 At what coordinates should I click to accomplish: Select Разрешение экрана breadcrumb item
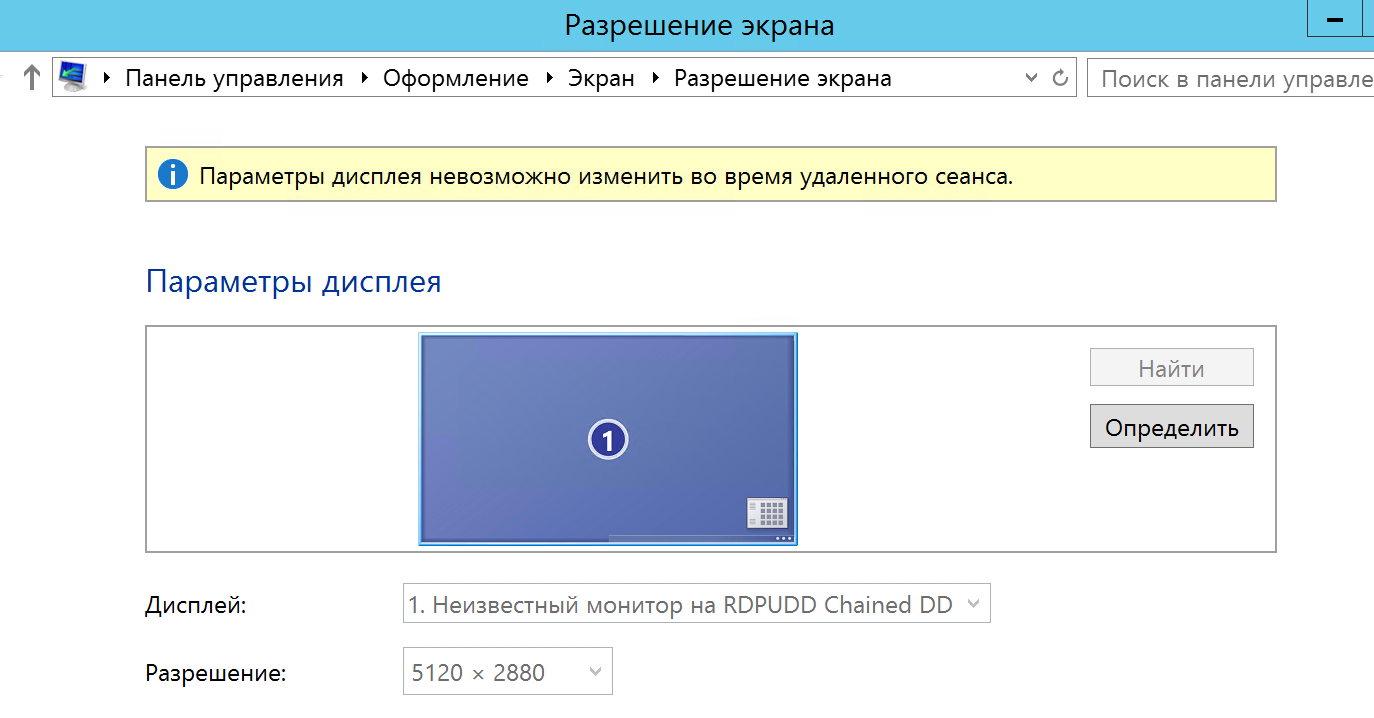coord(782,78)
